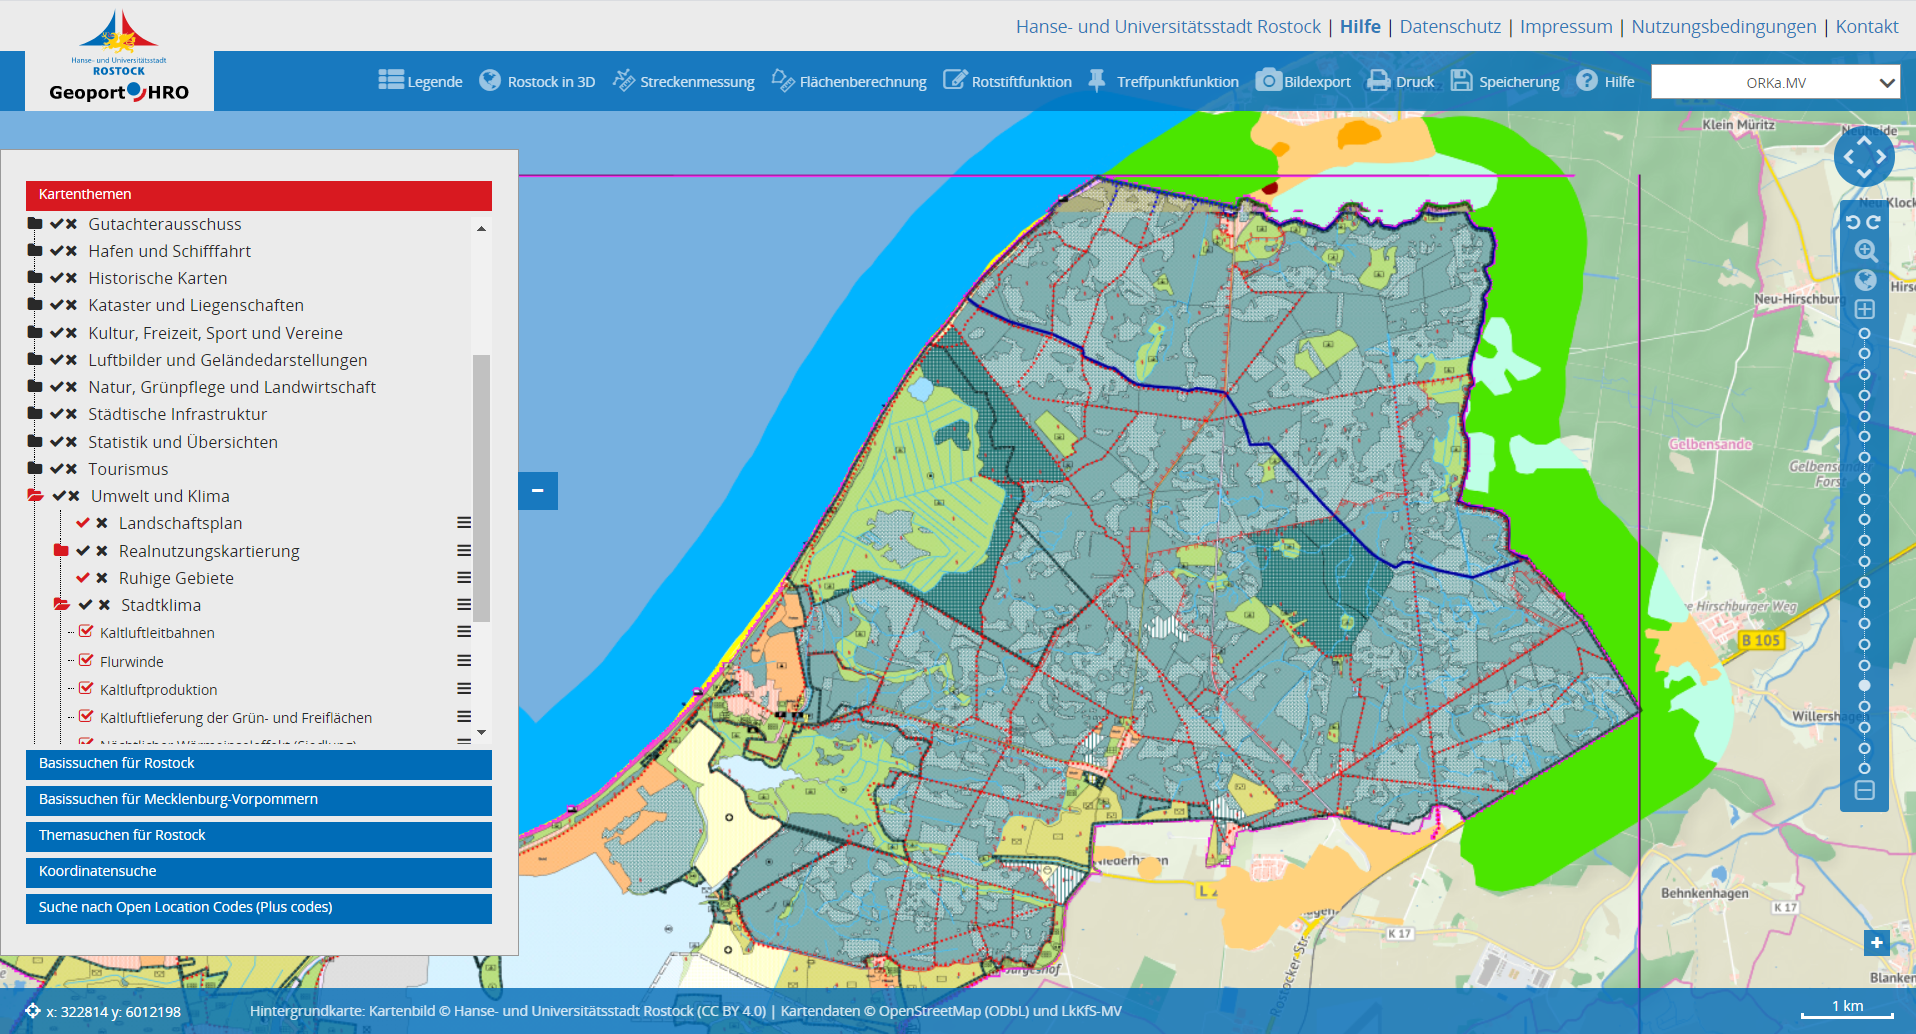Select the Treffpunktfunktion pin tool
This screenshot has height=1034, width=1916.
click(x=1163, y=81)
